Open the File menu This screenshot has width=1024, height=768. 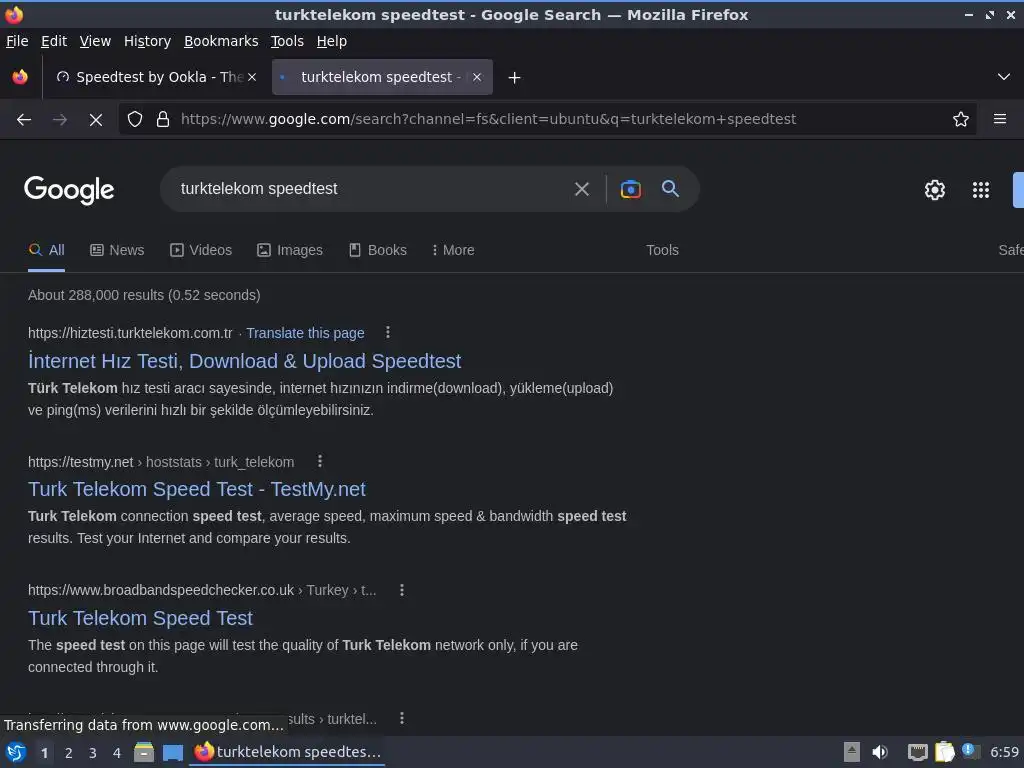[x=17, y=41]
